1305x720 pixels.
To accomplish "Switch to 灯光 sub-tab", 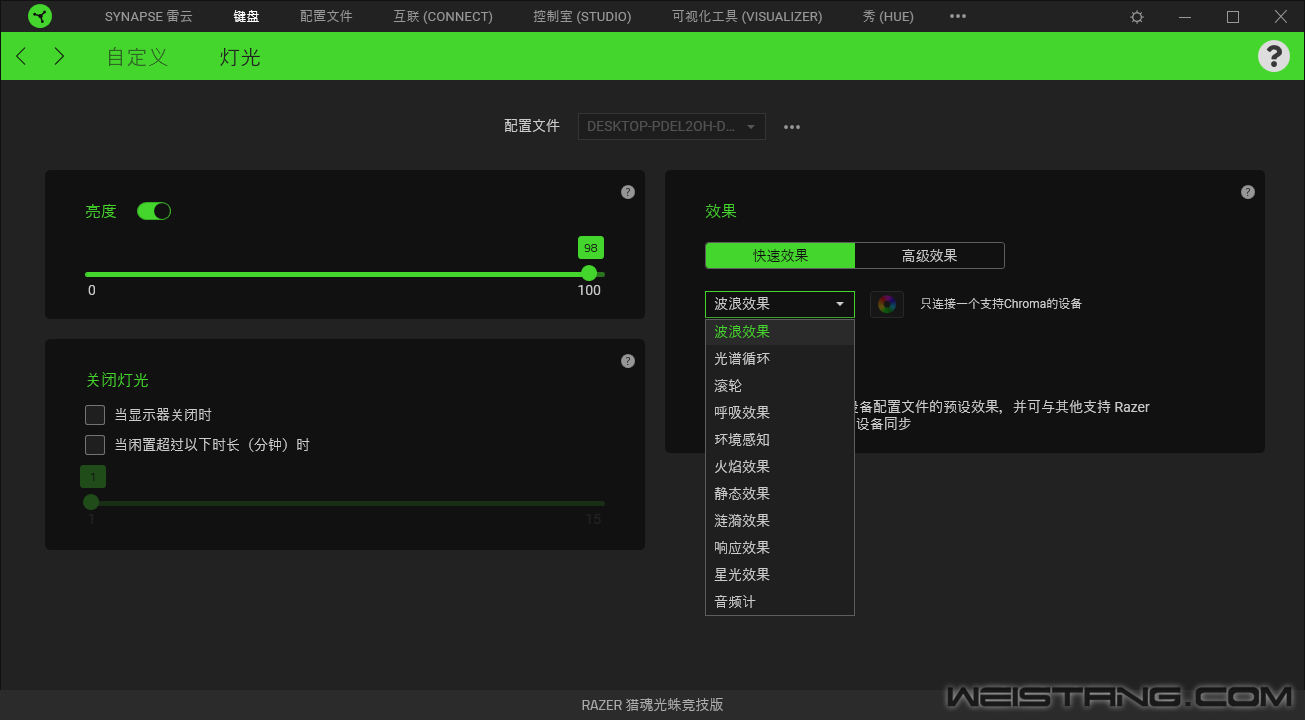I will (x=240, y=57).
